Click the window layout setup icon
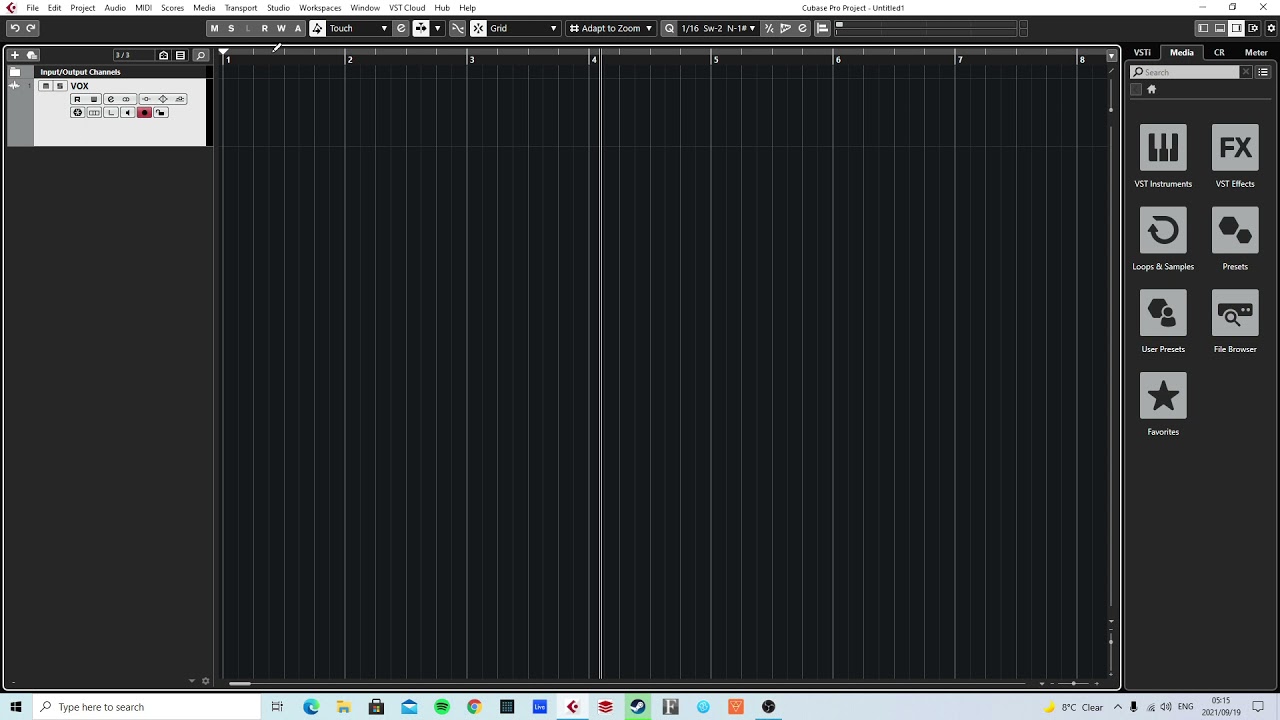This screenshot has width=1280, height=720. (x=1253, y=28)
